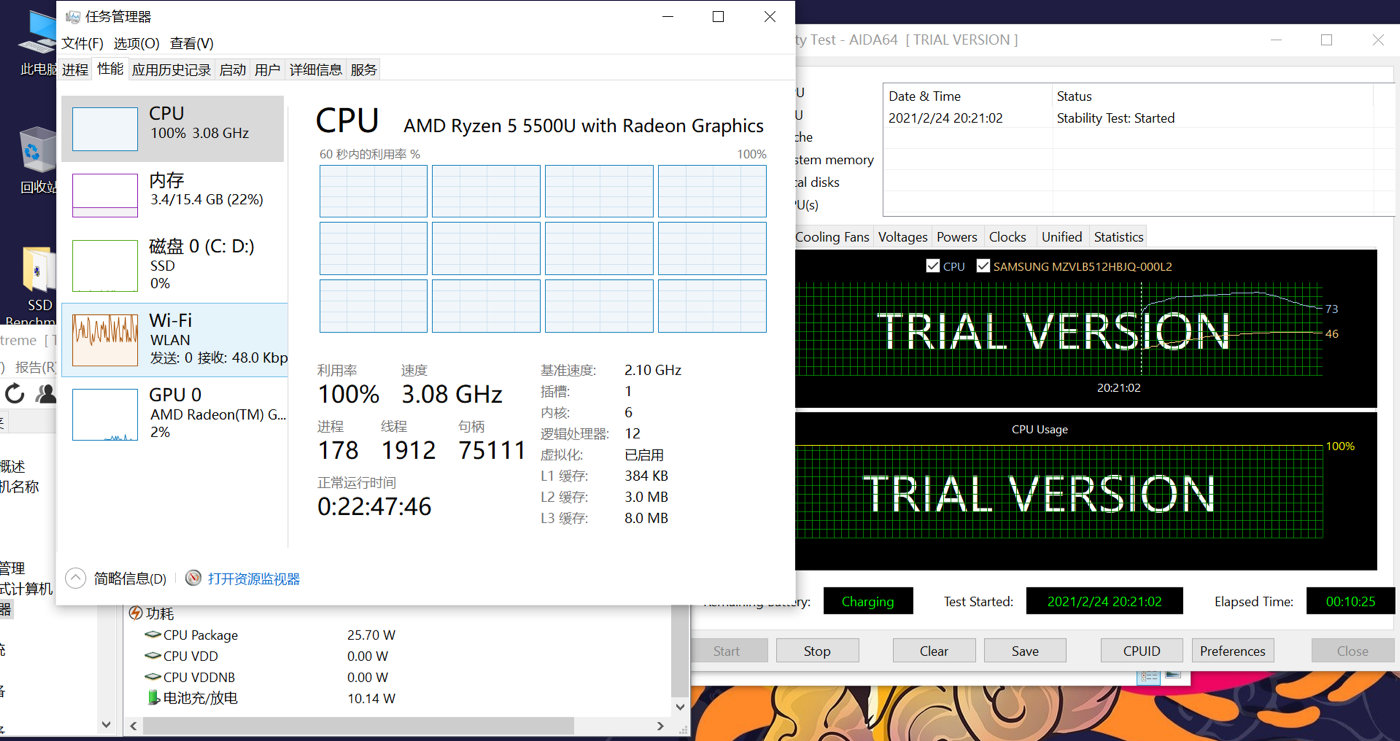This screenshot has height=741, width=1400.
Task: Switch to Unified tab in AIDA64
Action: 1061,237
